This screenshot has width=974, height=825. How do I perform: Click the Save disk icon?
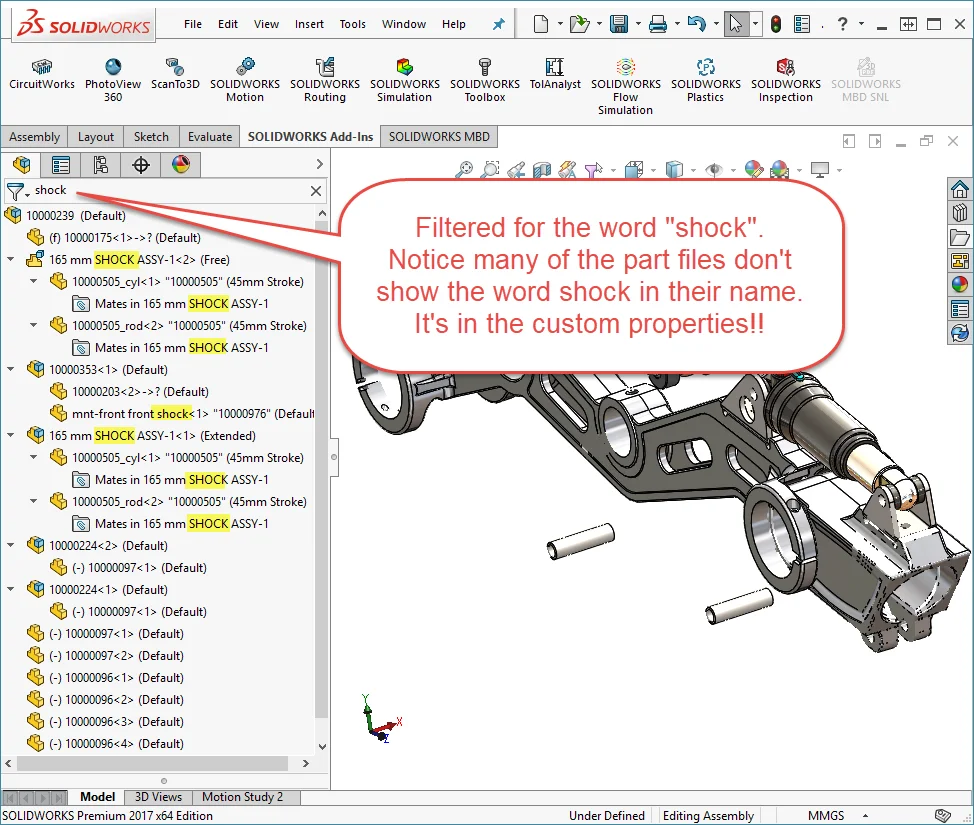point(619,24)
